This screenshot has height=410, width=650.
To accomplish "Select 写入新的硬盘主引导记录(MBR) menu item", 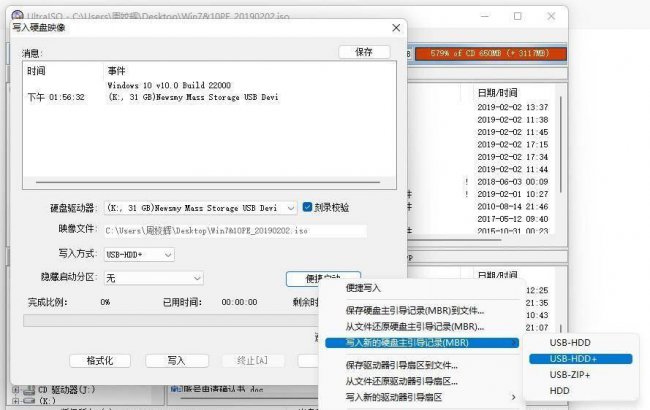I will click(422, 343).
